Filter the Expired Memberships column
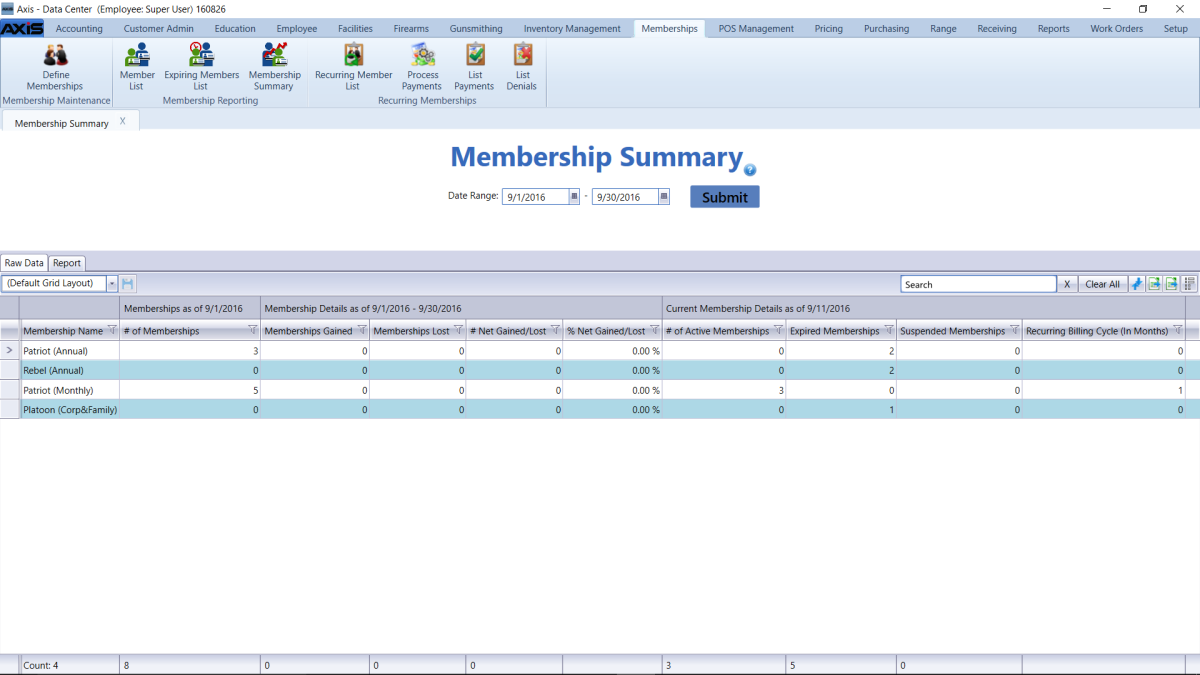The width and height of the screenshot is (1200, 675). click(888, 330)
